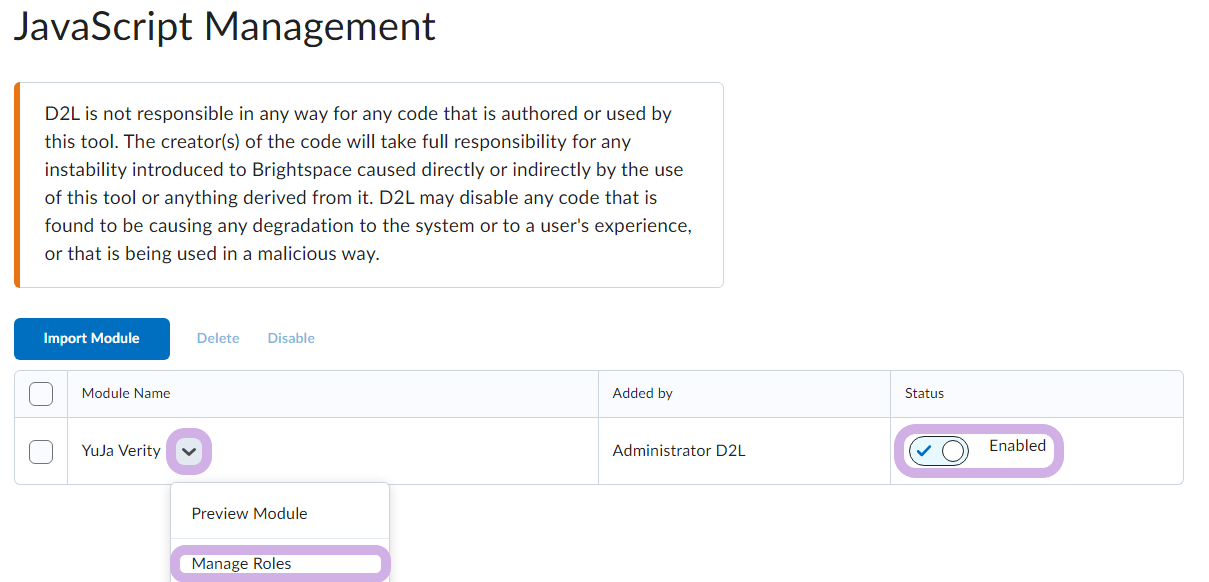1209x582 pixels.
Task: Click the Administrator D2L cell
Action: 679,451
